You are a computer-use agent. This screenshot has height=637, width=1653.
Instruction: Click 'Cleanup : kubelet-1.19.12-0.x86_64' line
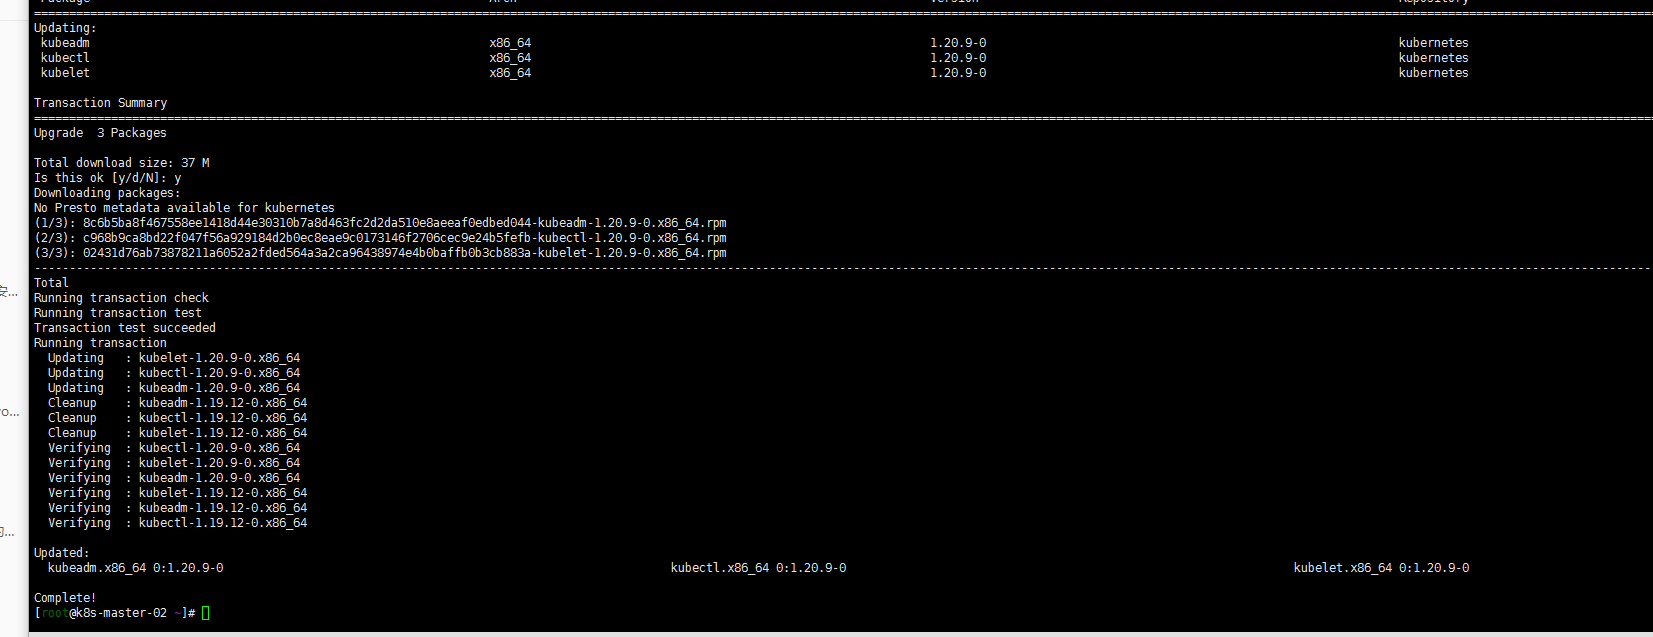point(177,433)
